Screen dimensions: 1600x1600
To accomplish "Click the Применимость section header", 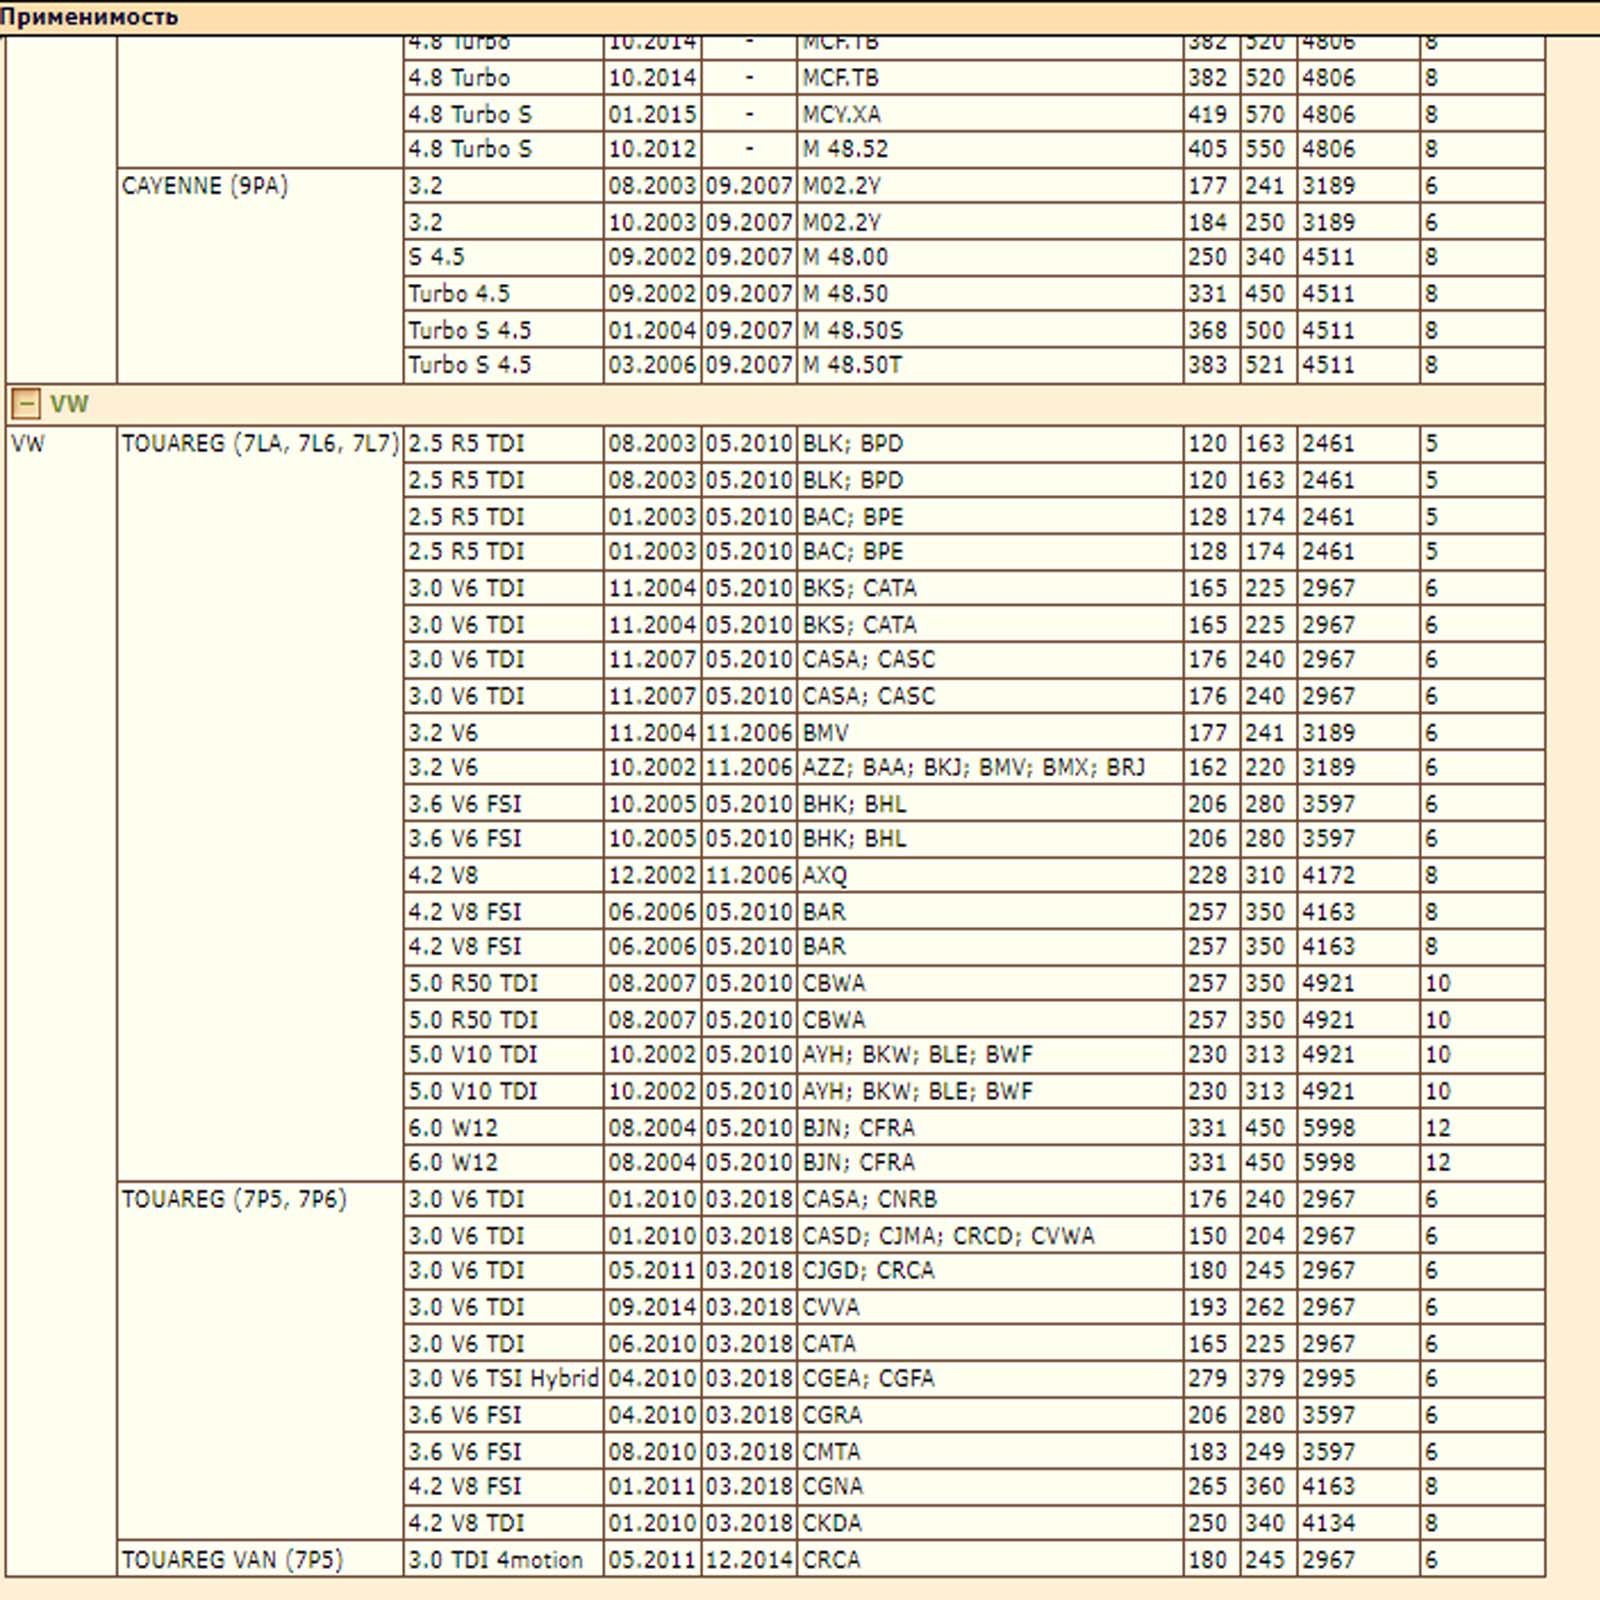I will click(89, 16).
